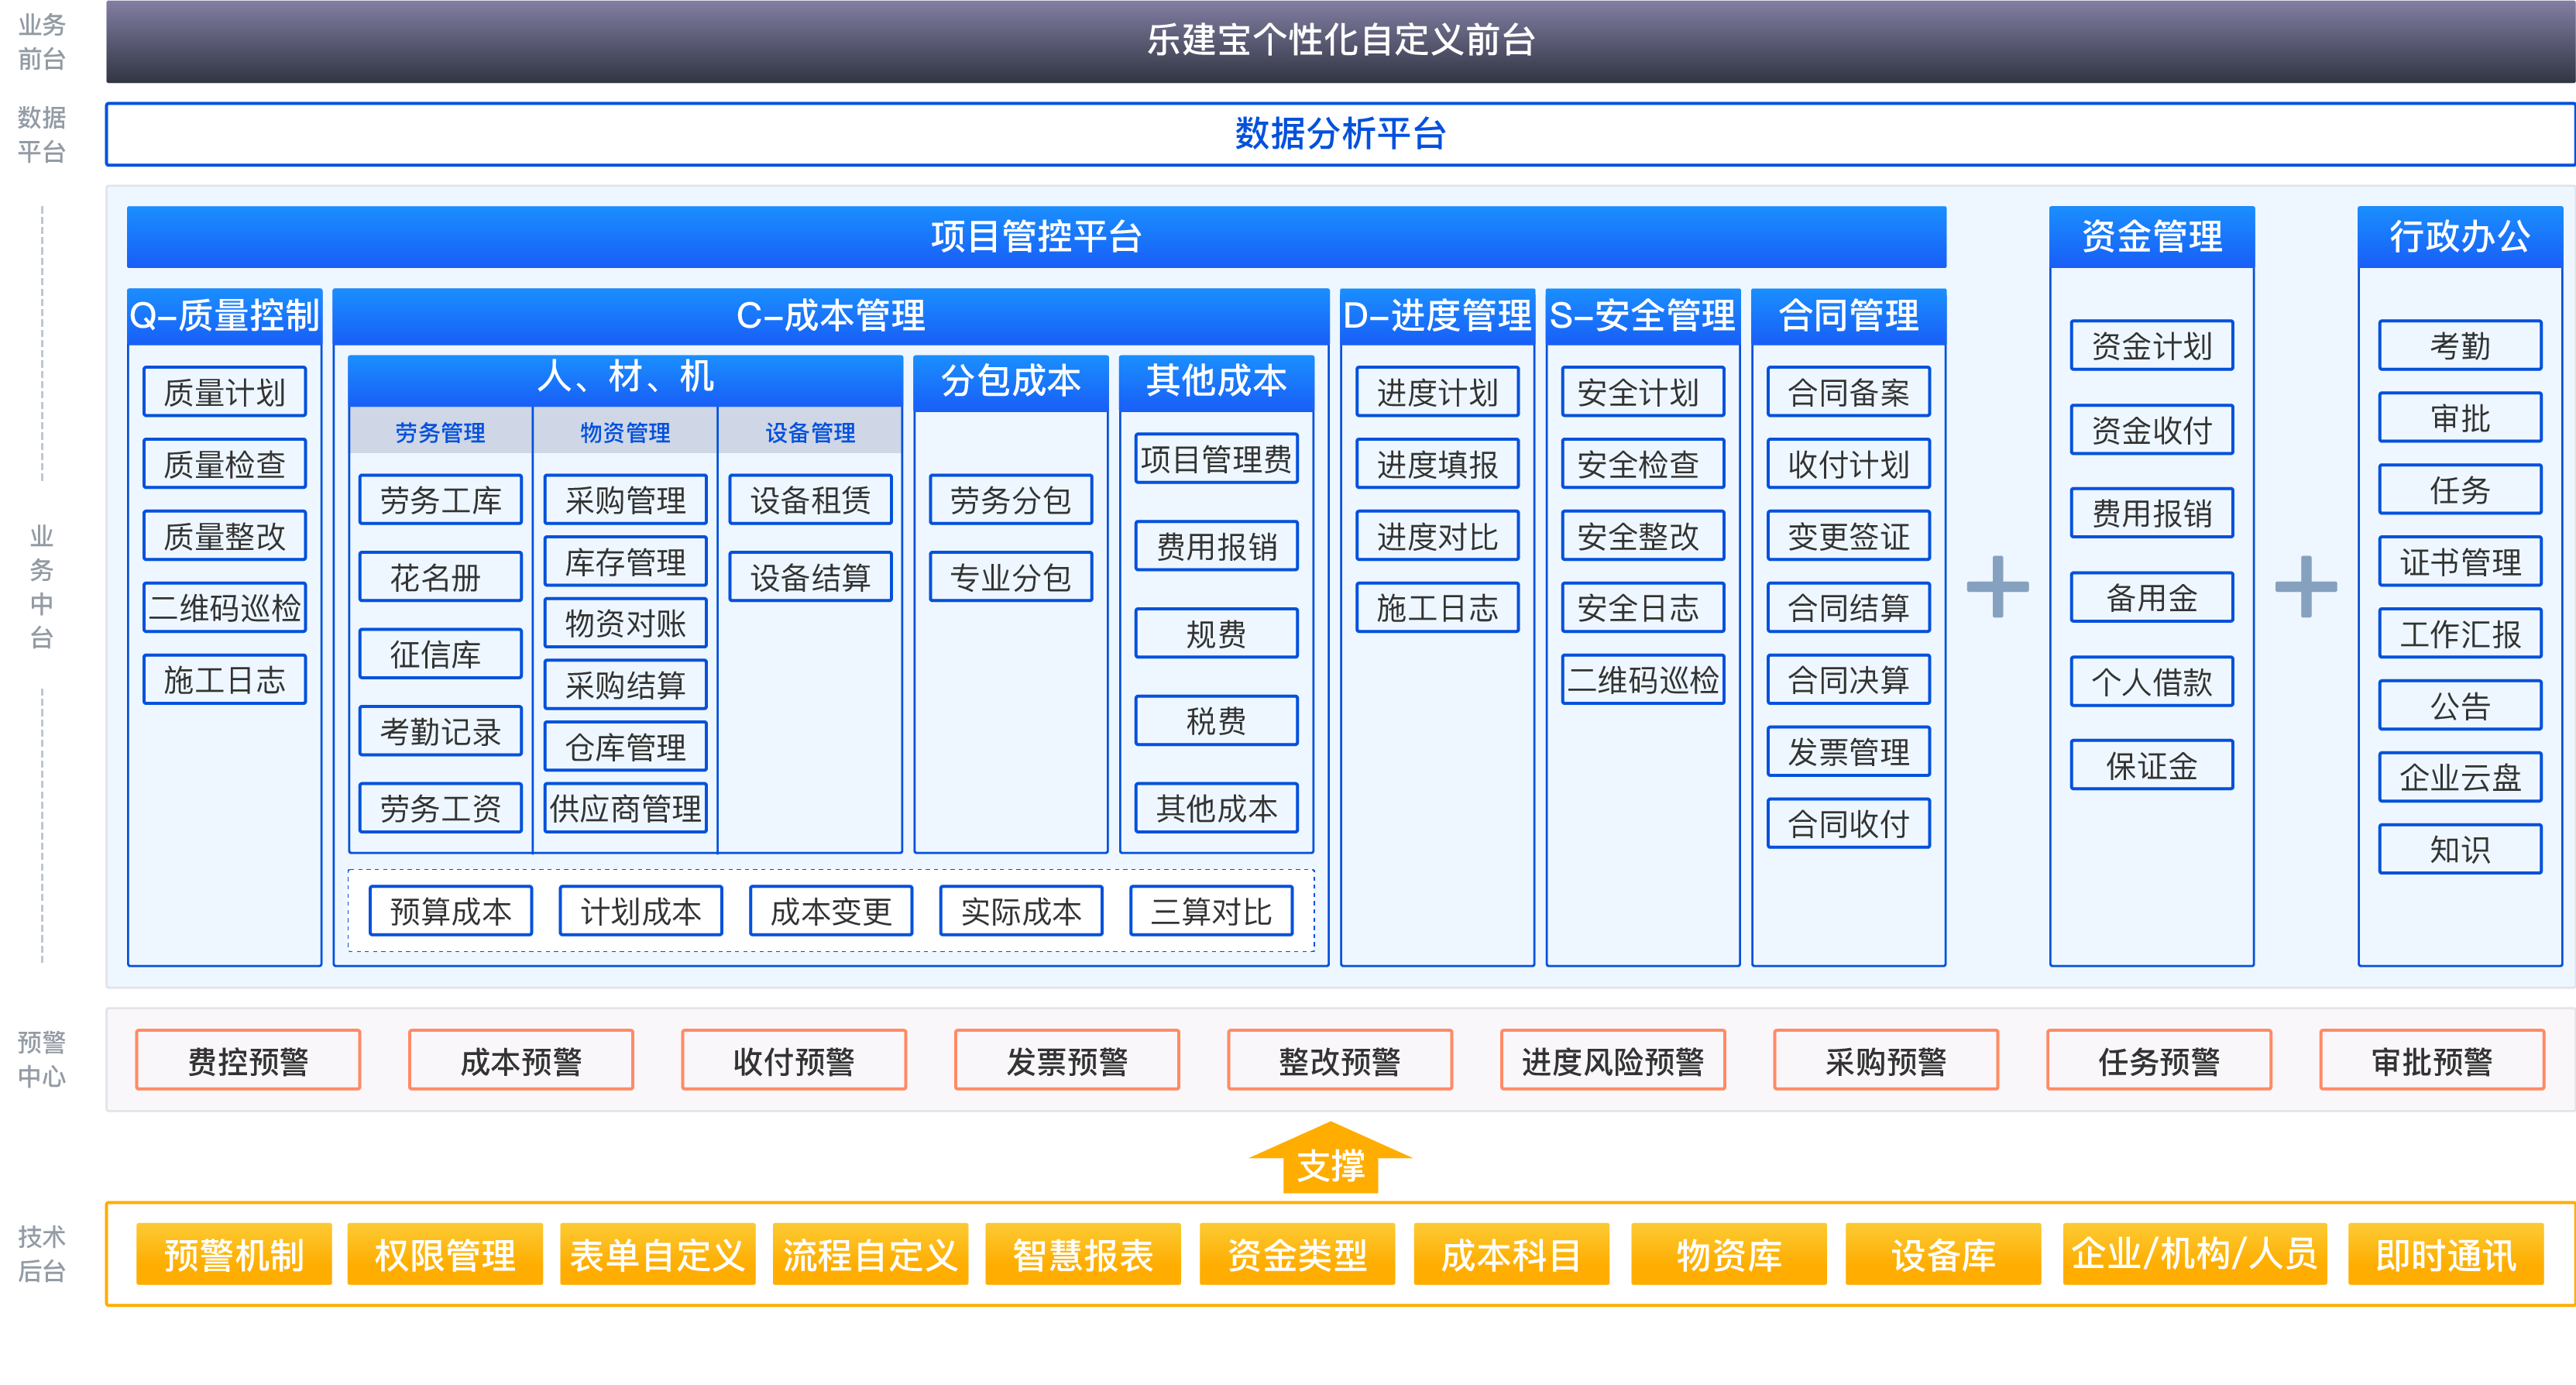The image size is (2576, 1385).
Task: Click the 考勤 box in 行政办公
Action: pos(2459,346)
